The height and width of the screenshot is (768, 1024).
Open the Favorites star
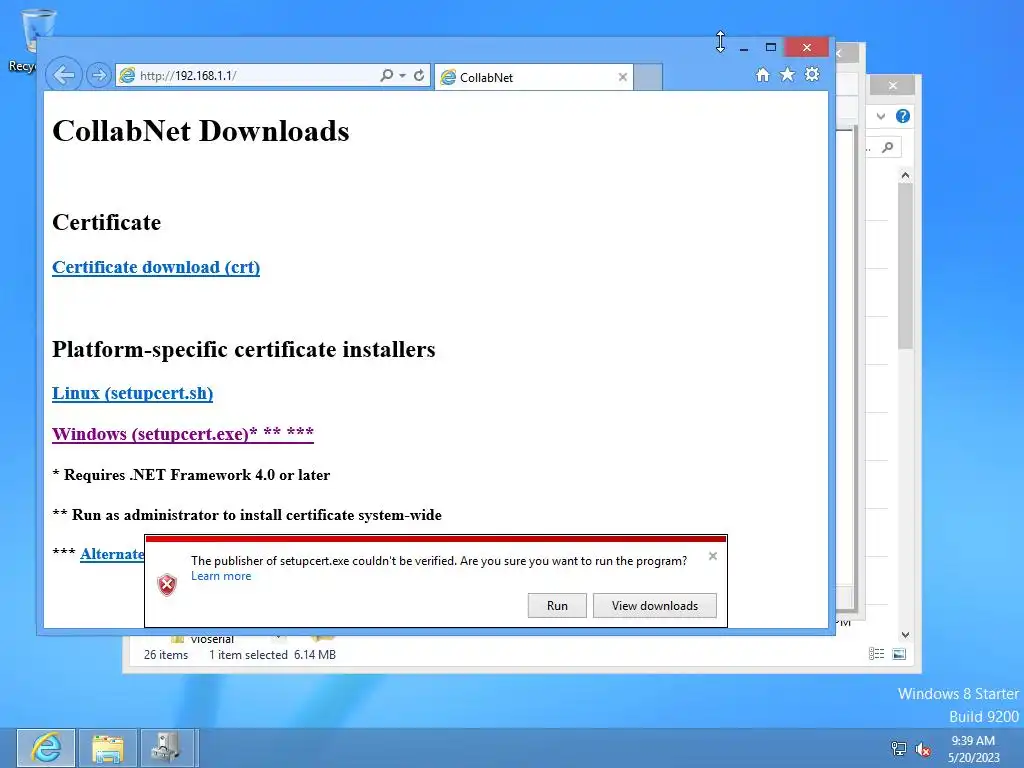(788, 74)
